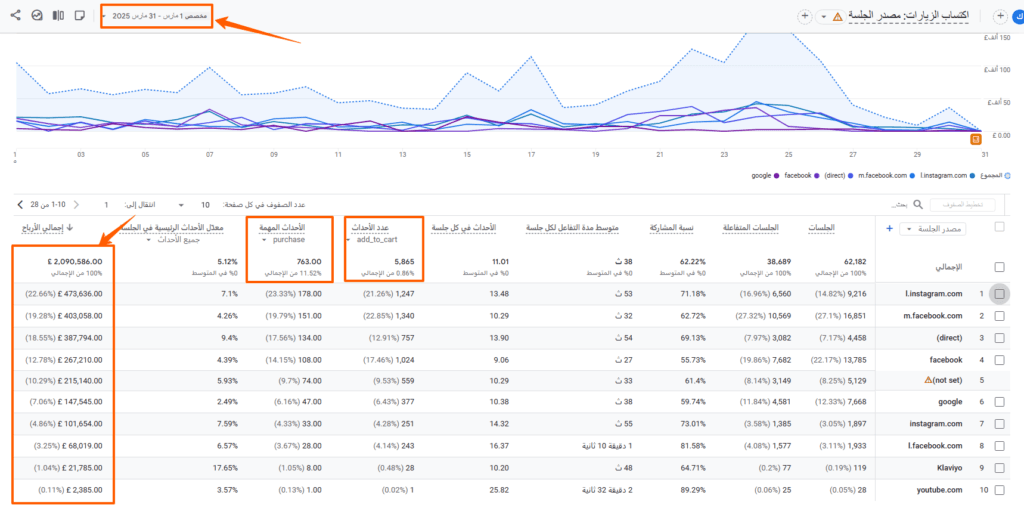This screenshot has height=511, width=1024.
Task: Click the orange annotation marker on chart
Action: point(976,139)
